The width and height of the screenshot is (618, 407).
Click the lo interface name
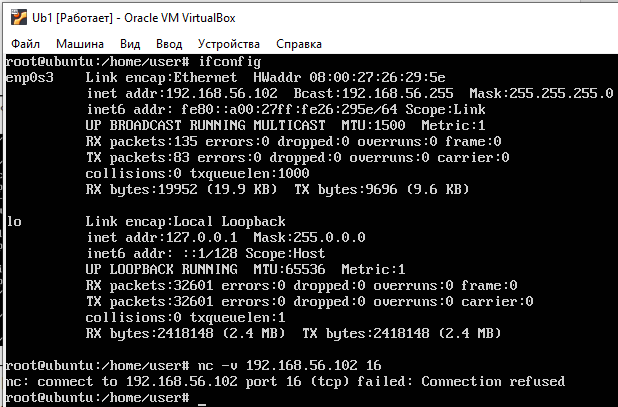click(x=14, y=222)
